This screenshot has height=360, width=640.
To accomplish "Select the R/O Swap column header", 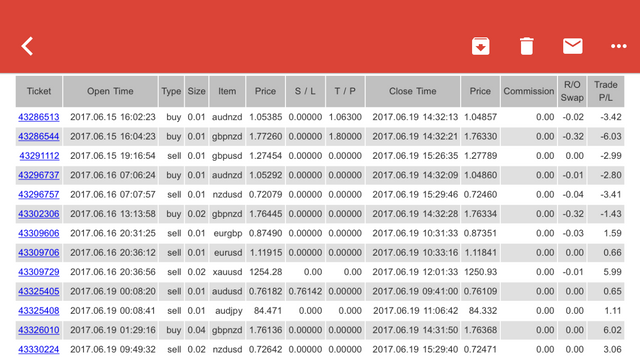I will click(x=572, y=91).
